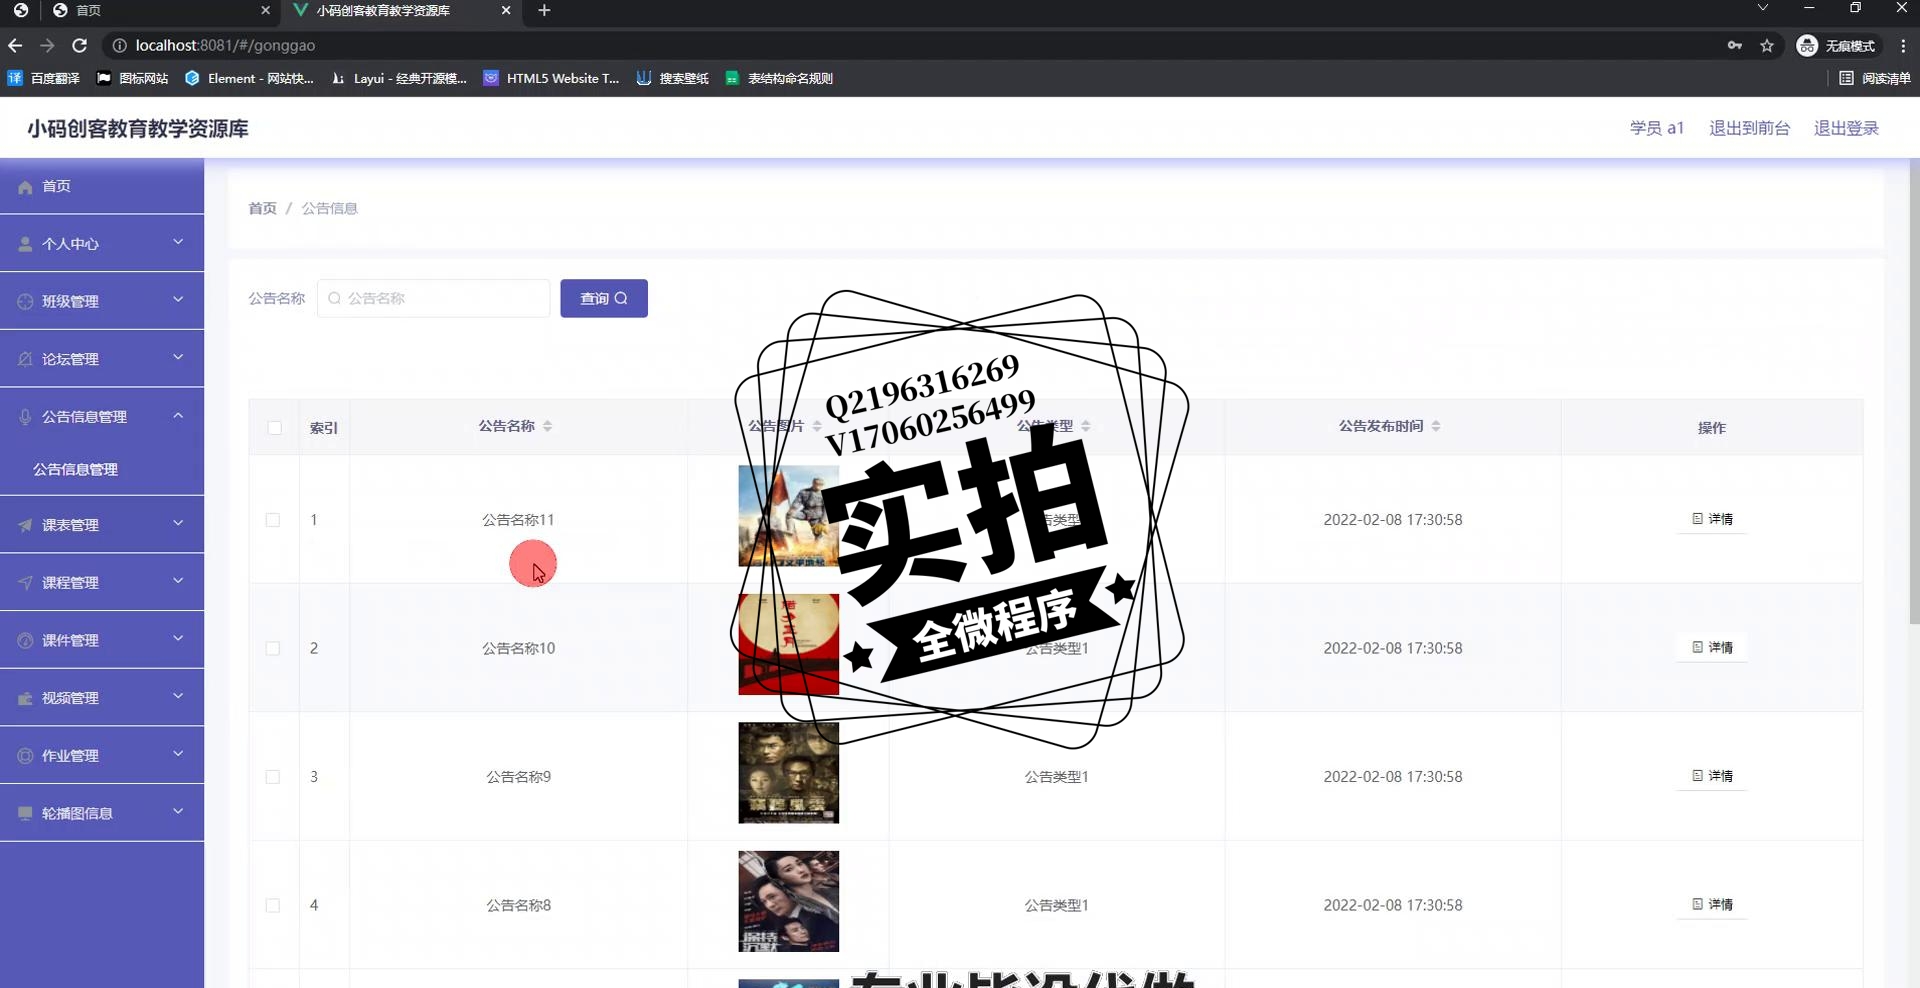This screenshot has height=988, width=1920.
Task: Sort table by 公告发布时间 column
Action: coord(1436,426)
